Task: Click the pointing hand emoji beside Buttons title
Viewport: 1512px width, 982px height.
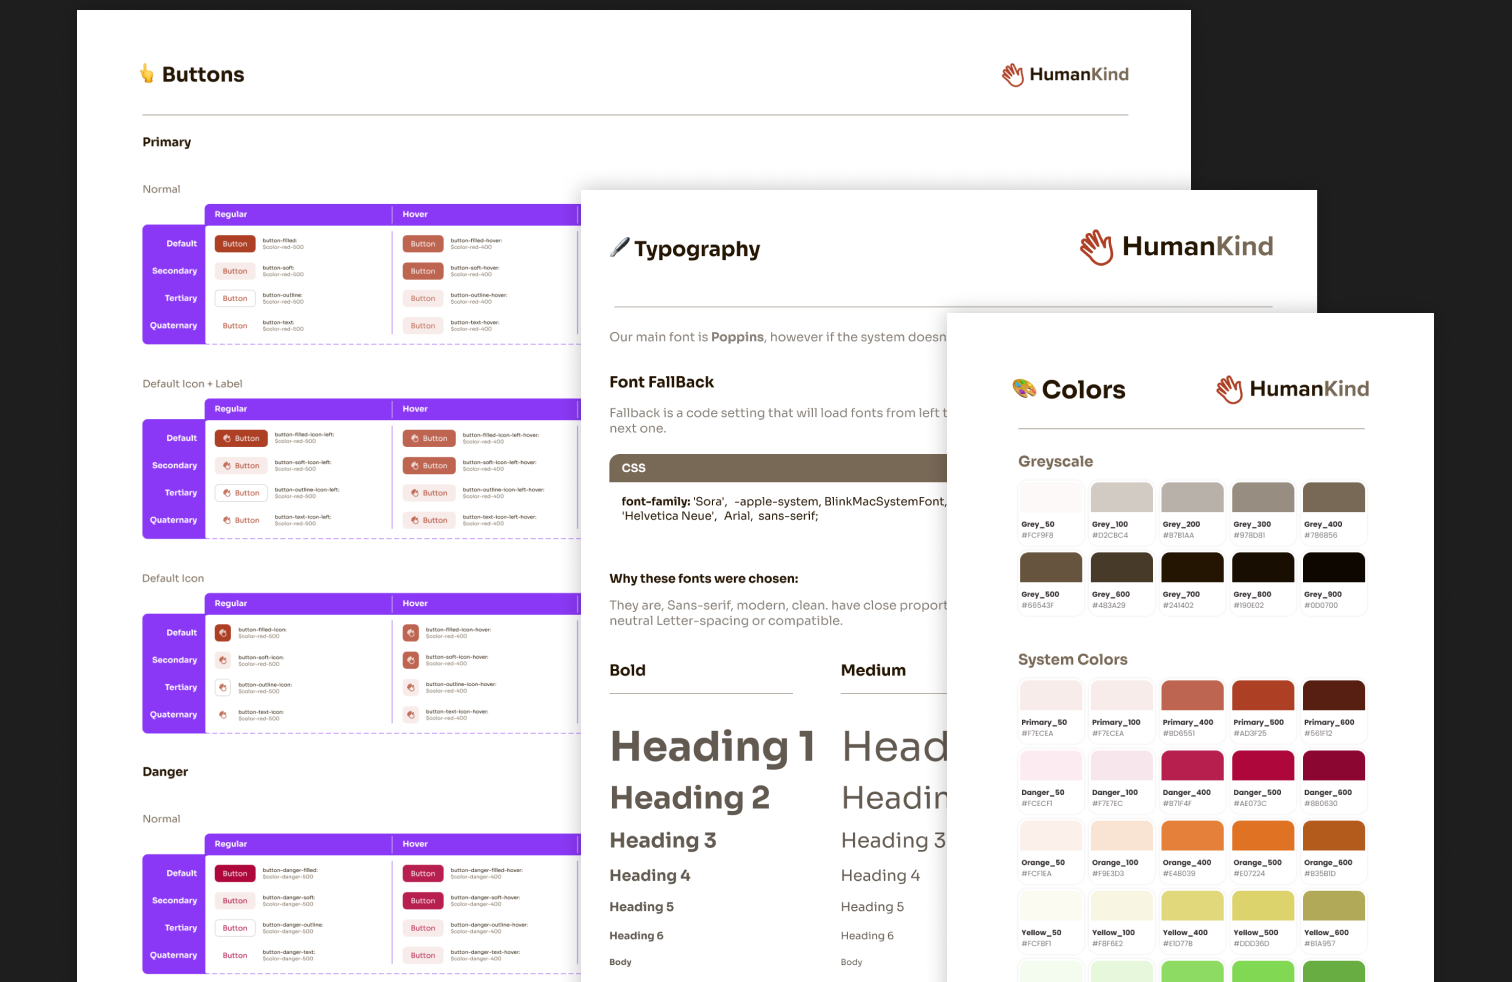Action: coord(147,74)
